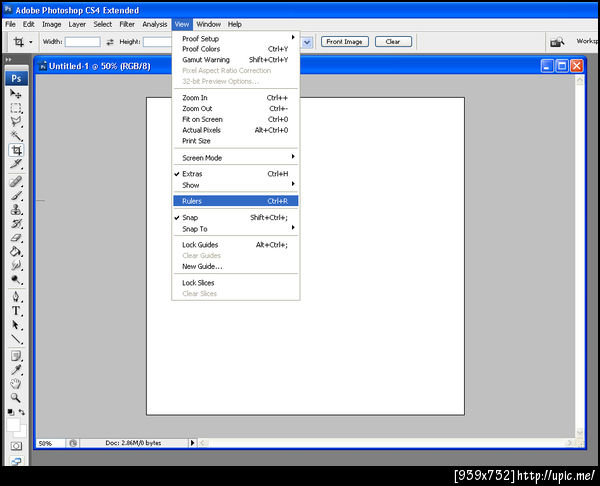Select the Slice tool
The image size is (600, 486).
(x=16, y=164)
